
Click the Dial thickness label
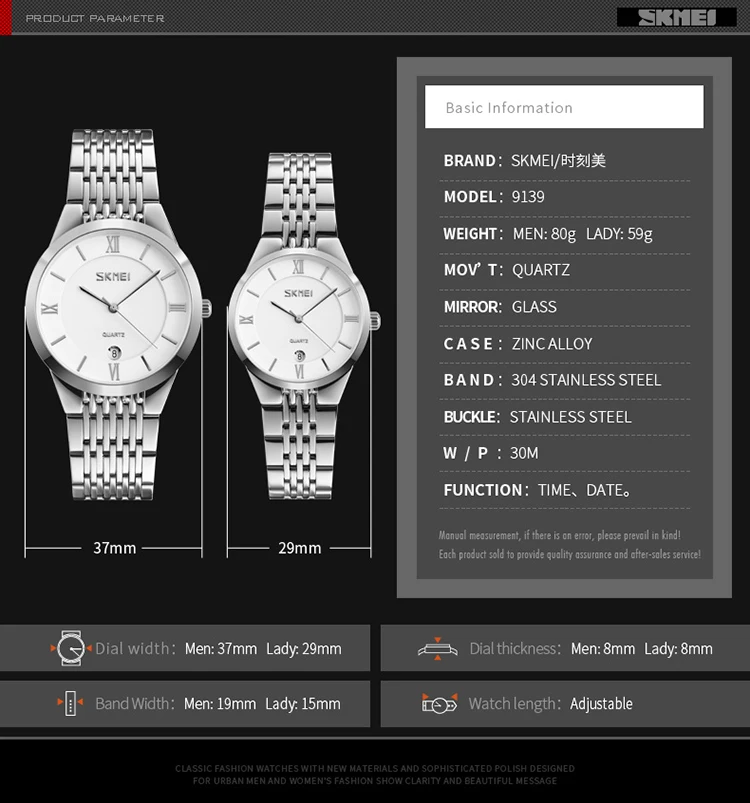pyautogui.click(x=516, y=649)
